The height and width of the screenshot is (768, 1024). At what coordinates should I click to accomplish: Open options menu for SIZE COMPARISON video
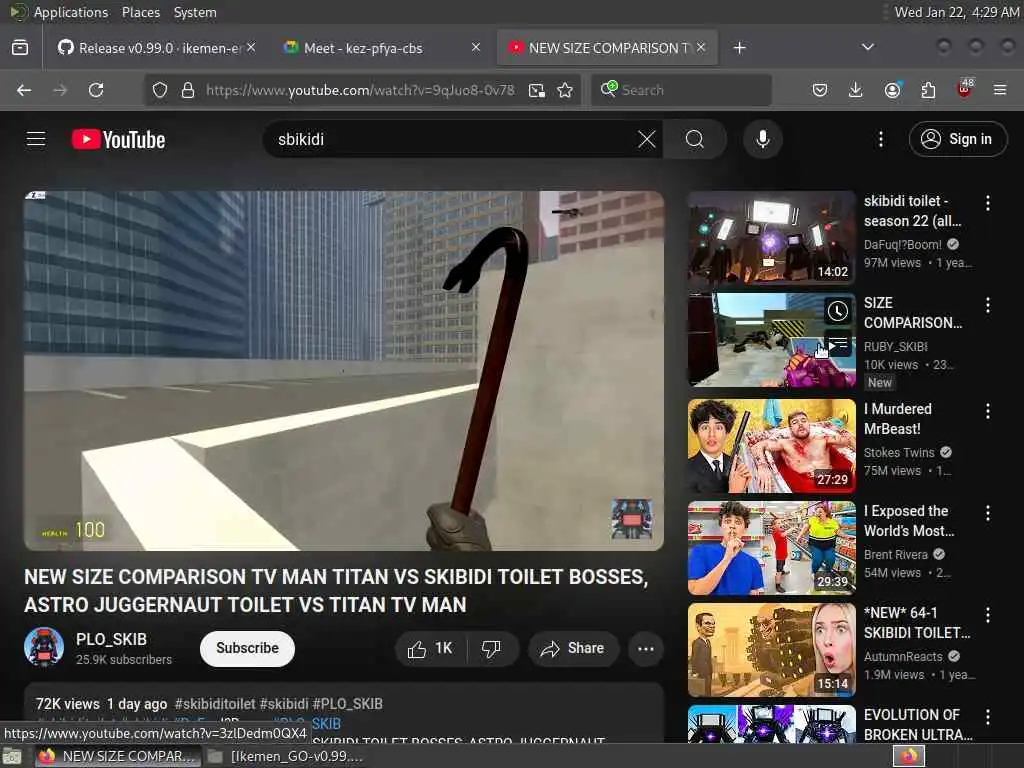[x=988, y=304]
